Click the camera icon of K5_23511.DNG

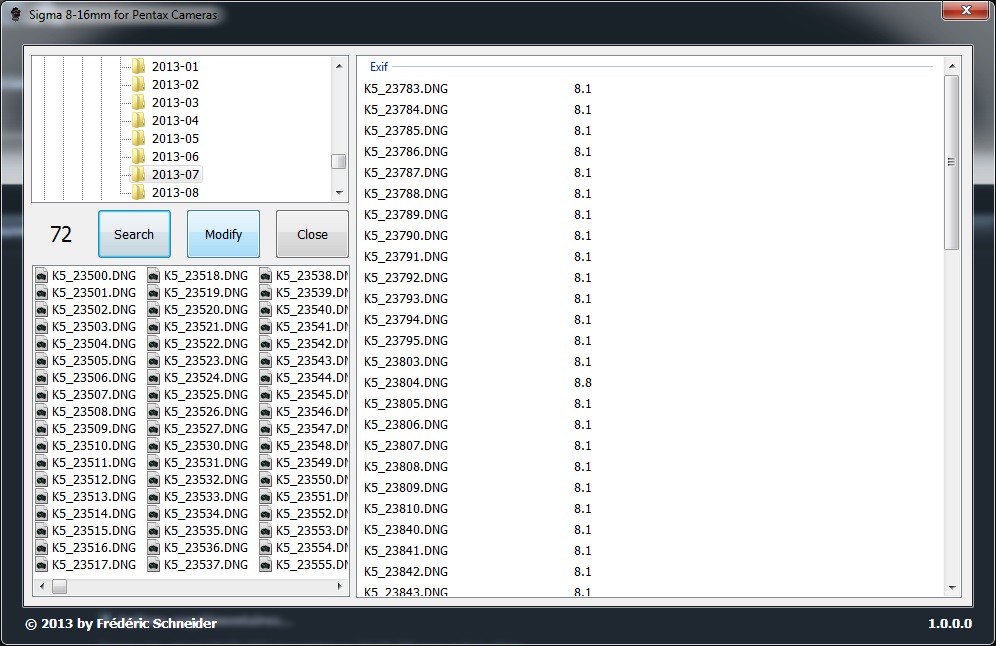coord(42,462)
